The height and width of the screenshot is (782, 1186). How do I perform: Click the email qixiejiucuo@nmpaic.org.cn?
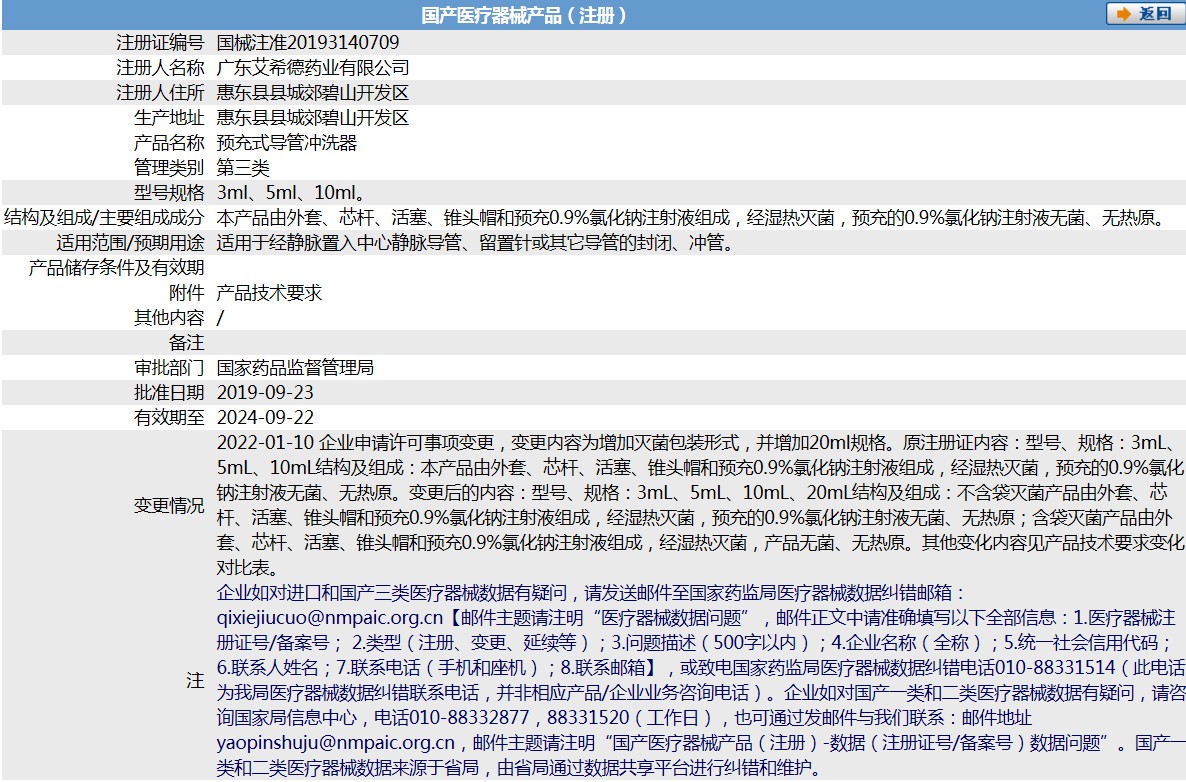[330, 618]
